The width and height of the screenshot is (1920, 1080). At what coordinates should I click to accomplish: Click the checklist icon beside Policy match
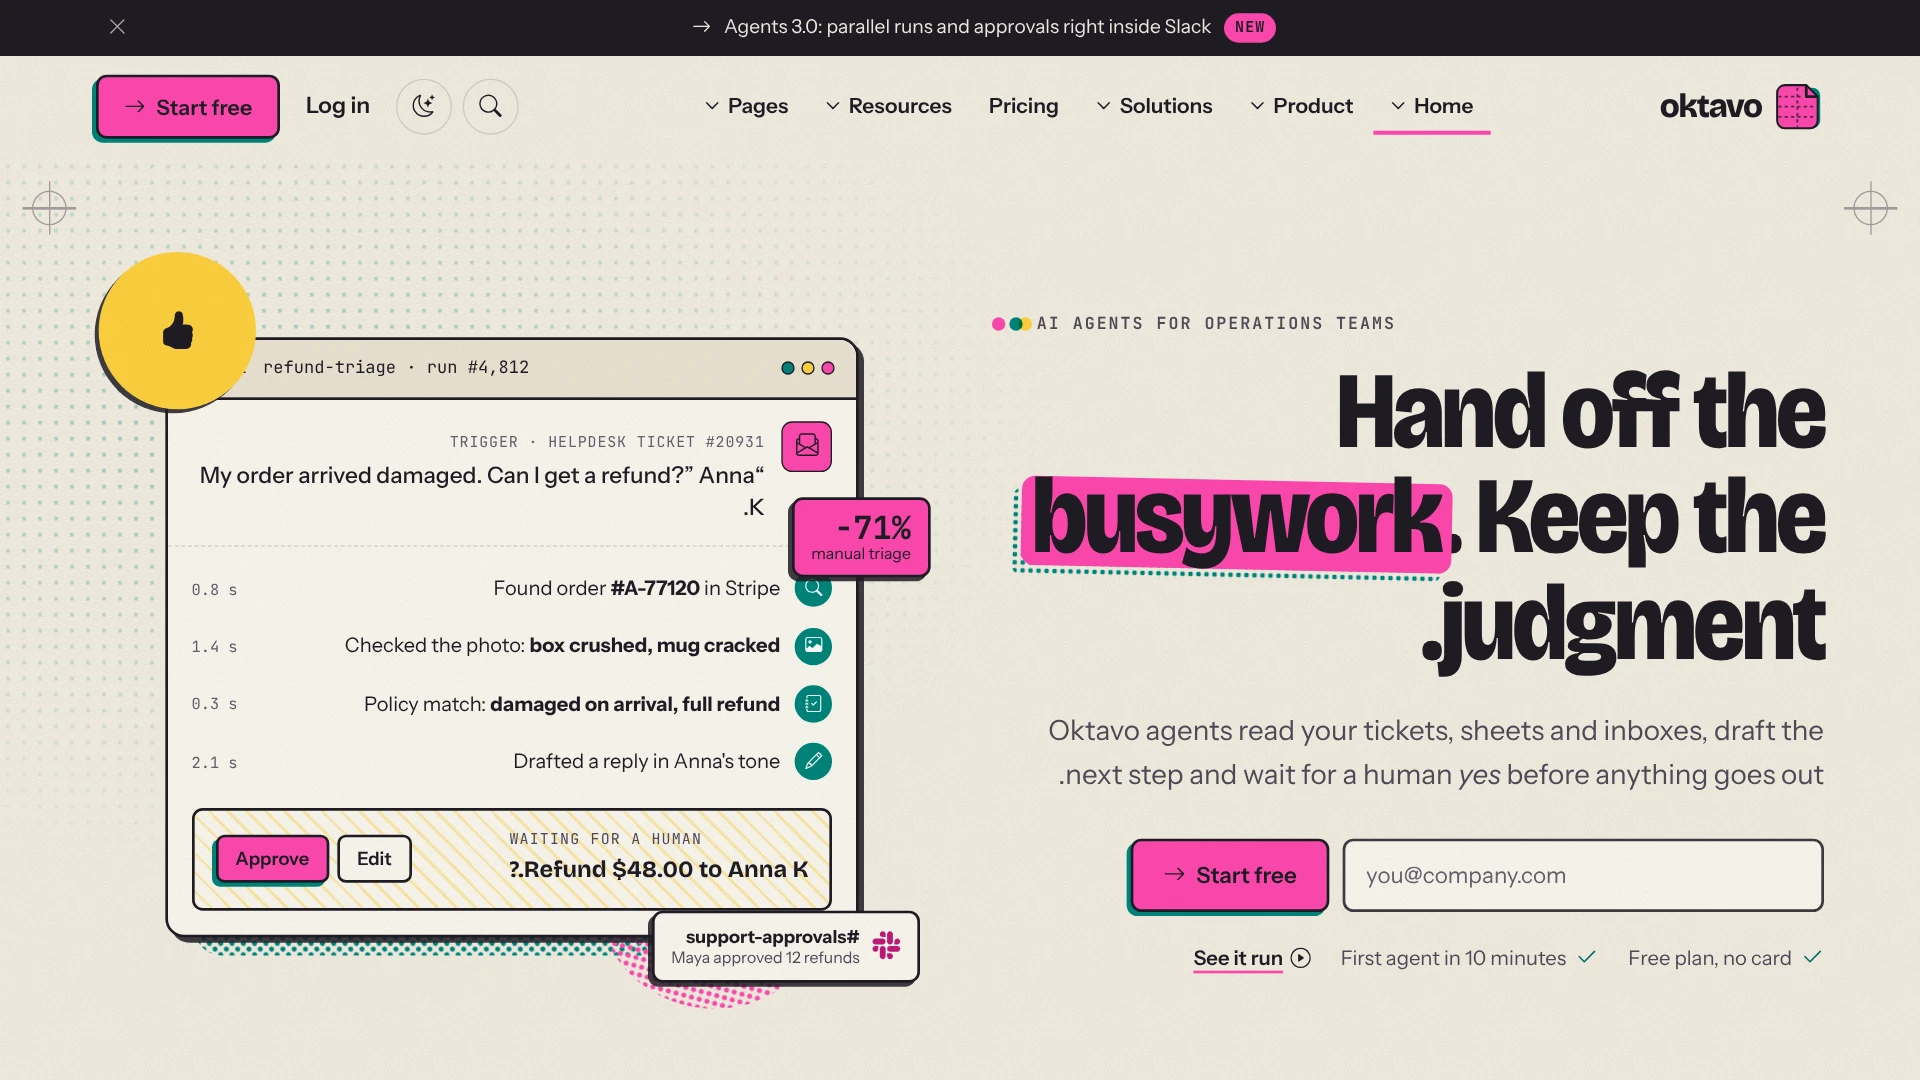tap(813, 704)
